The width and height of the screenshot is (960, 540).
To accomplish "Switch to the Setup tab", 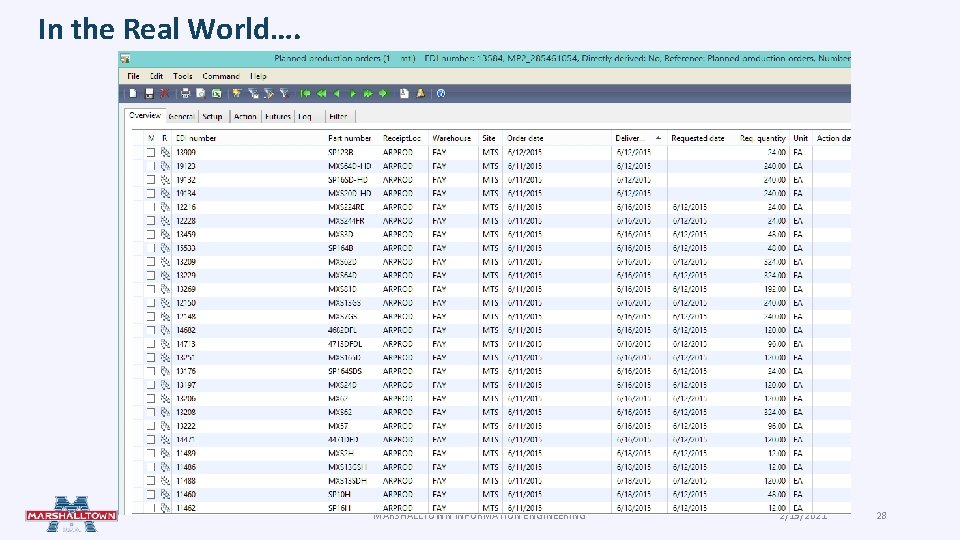I will coord(212,116).
